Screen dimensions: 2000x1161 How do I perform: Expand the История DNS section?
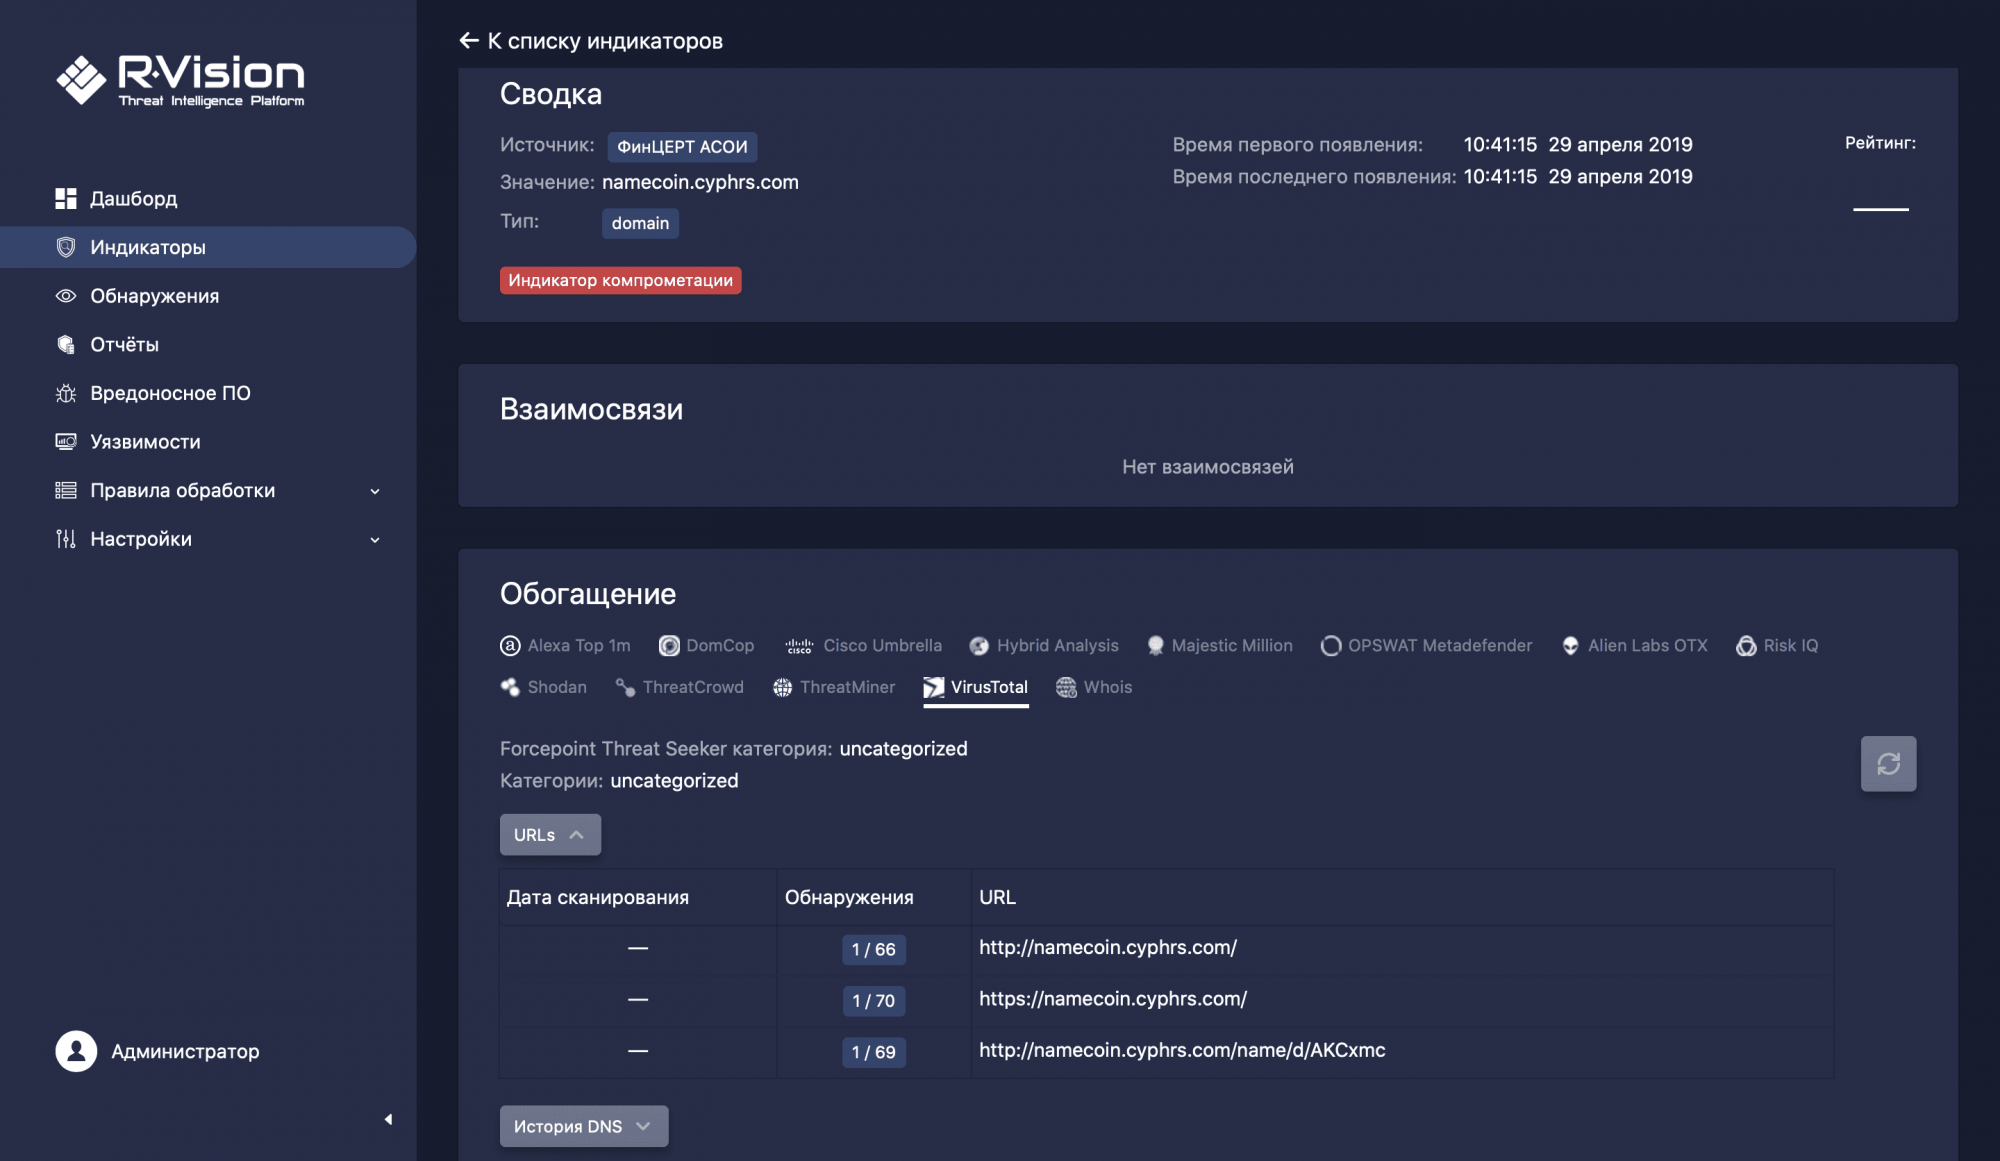click(x=583, y=1126)
